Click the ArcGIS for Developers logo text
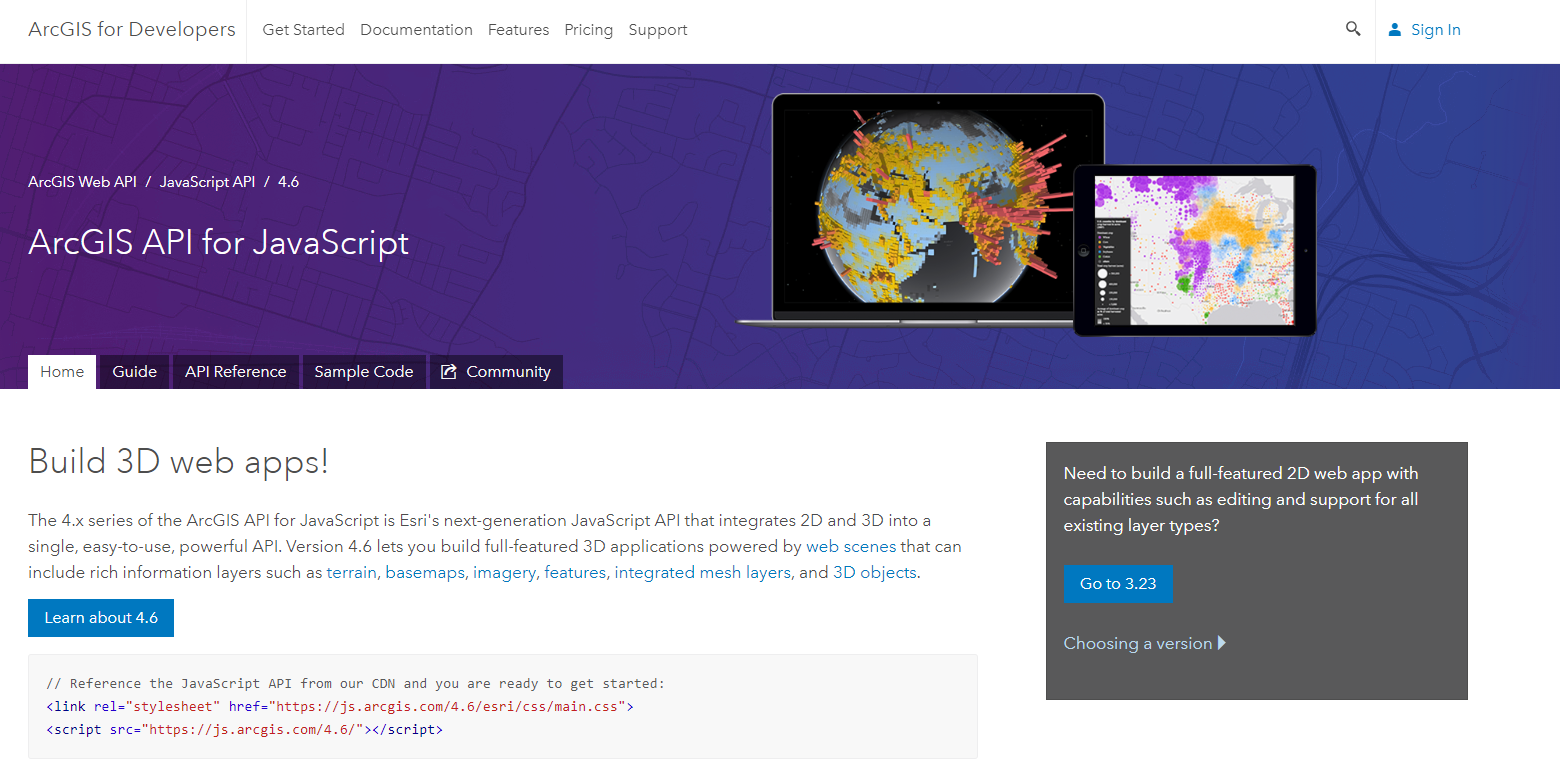This screenshot has width=1560, height=772. tap(132, 29)
